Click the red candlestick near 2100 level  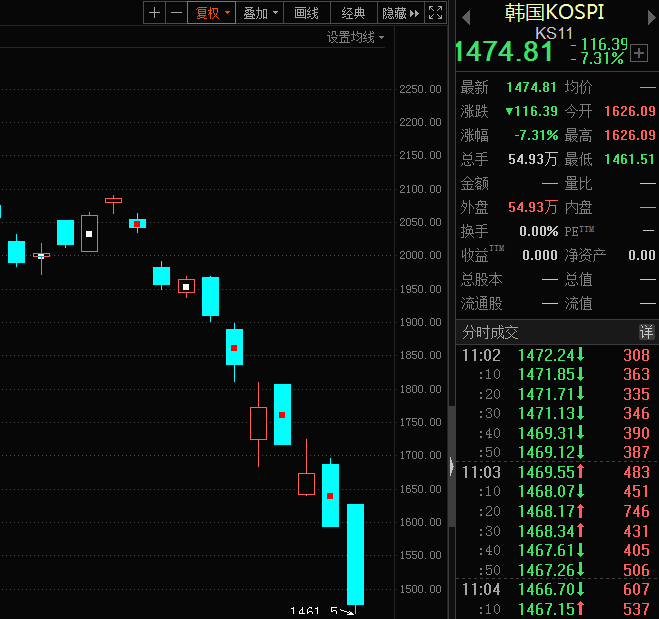coord(113,200)
